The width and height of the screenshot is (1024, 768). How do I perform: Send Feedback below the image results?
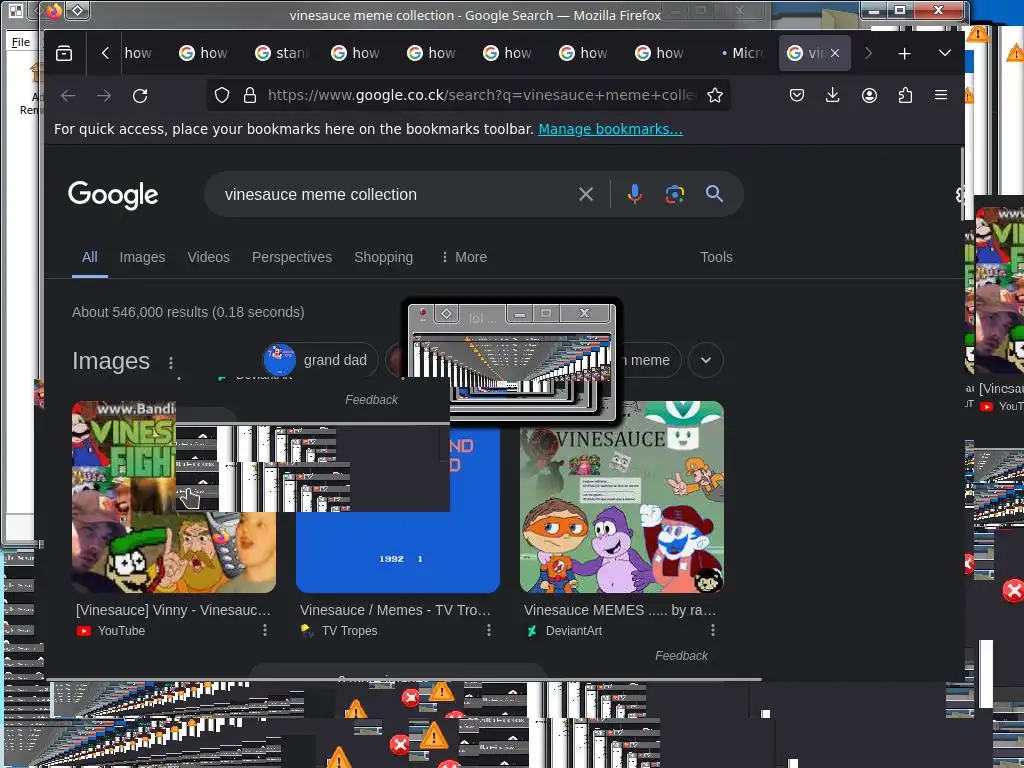(x=681, y=656)
